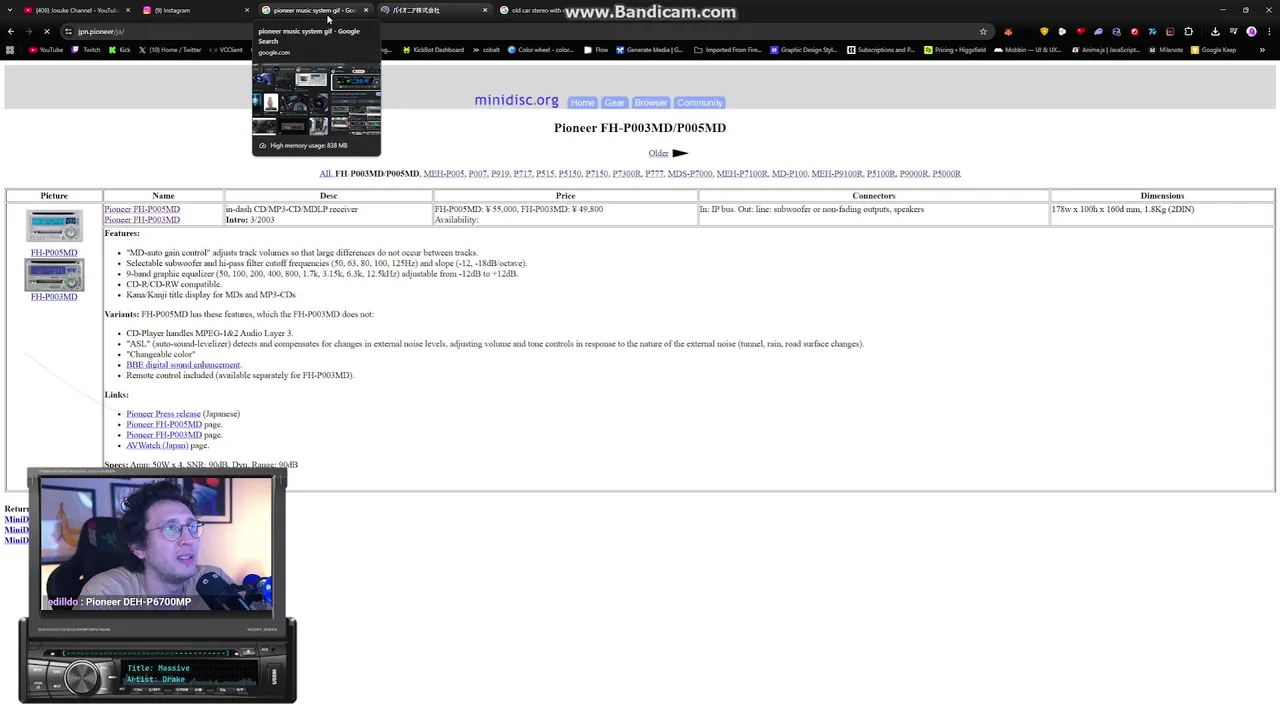The height and width of the screenshot is (720, 1280).
Task: Open the YouTube bookmark
Action: (46, 50)
